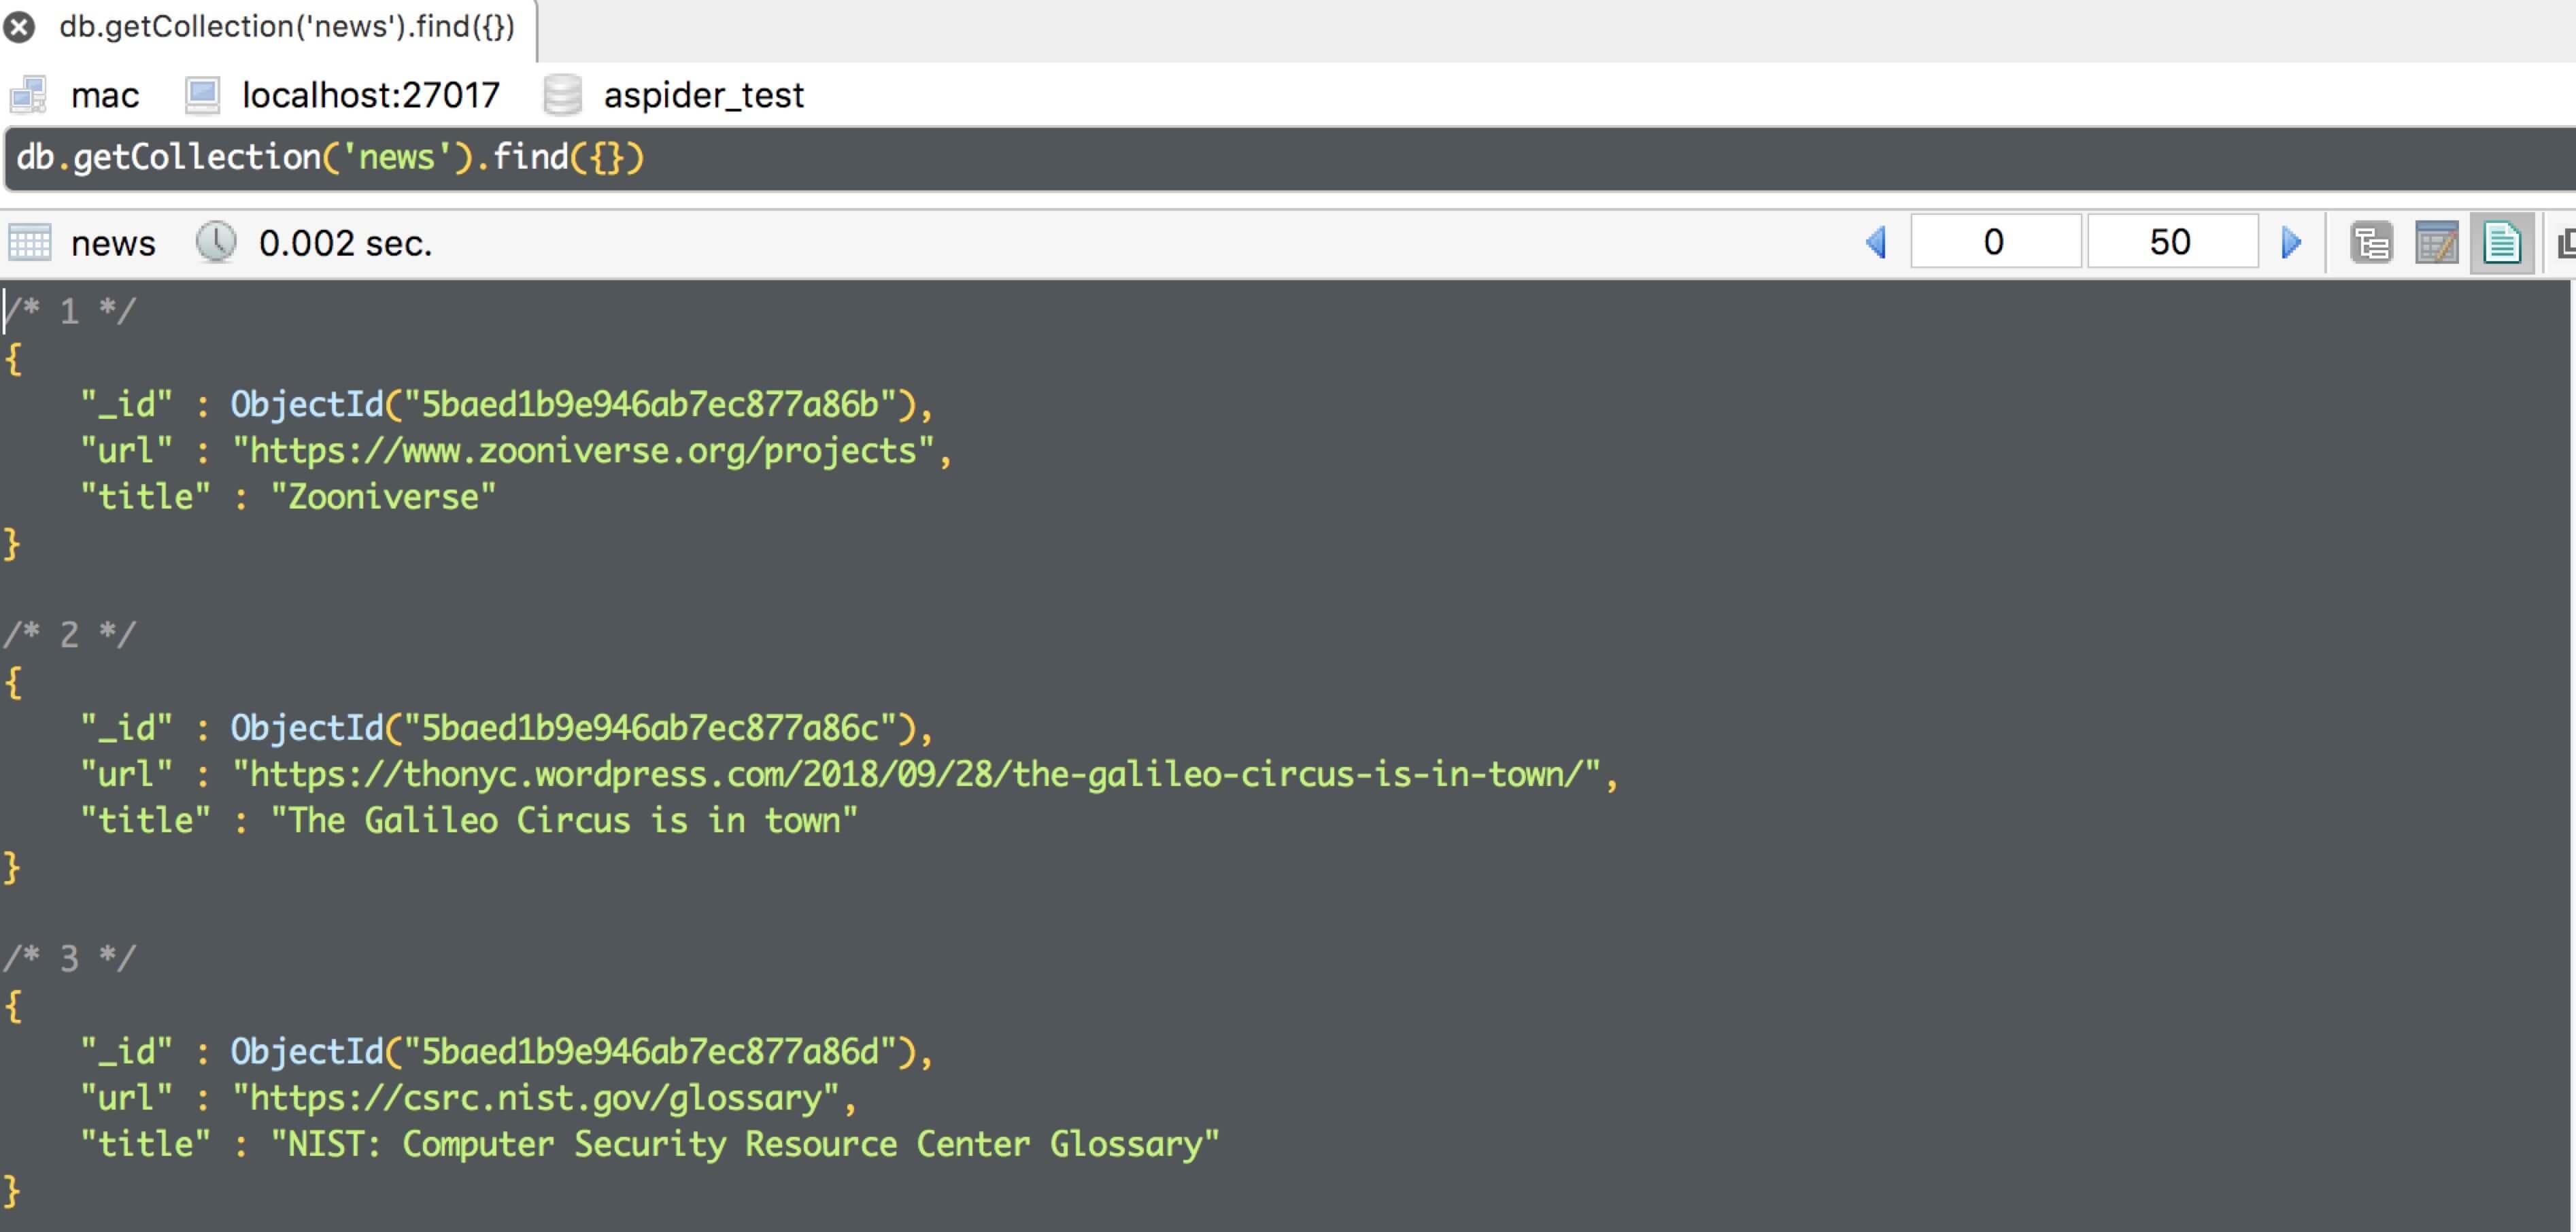Click the "The Galileo Circus is in town" title

click(x=564, y=821)
